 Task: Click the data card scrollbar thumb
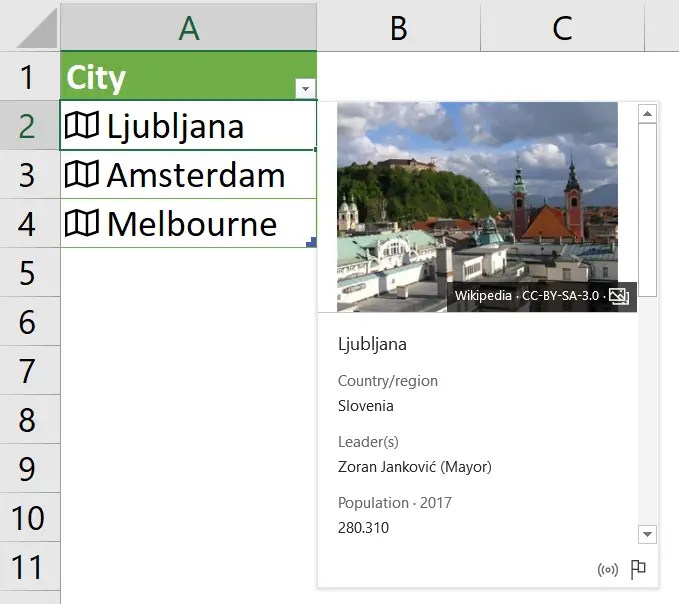[647, 210]
